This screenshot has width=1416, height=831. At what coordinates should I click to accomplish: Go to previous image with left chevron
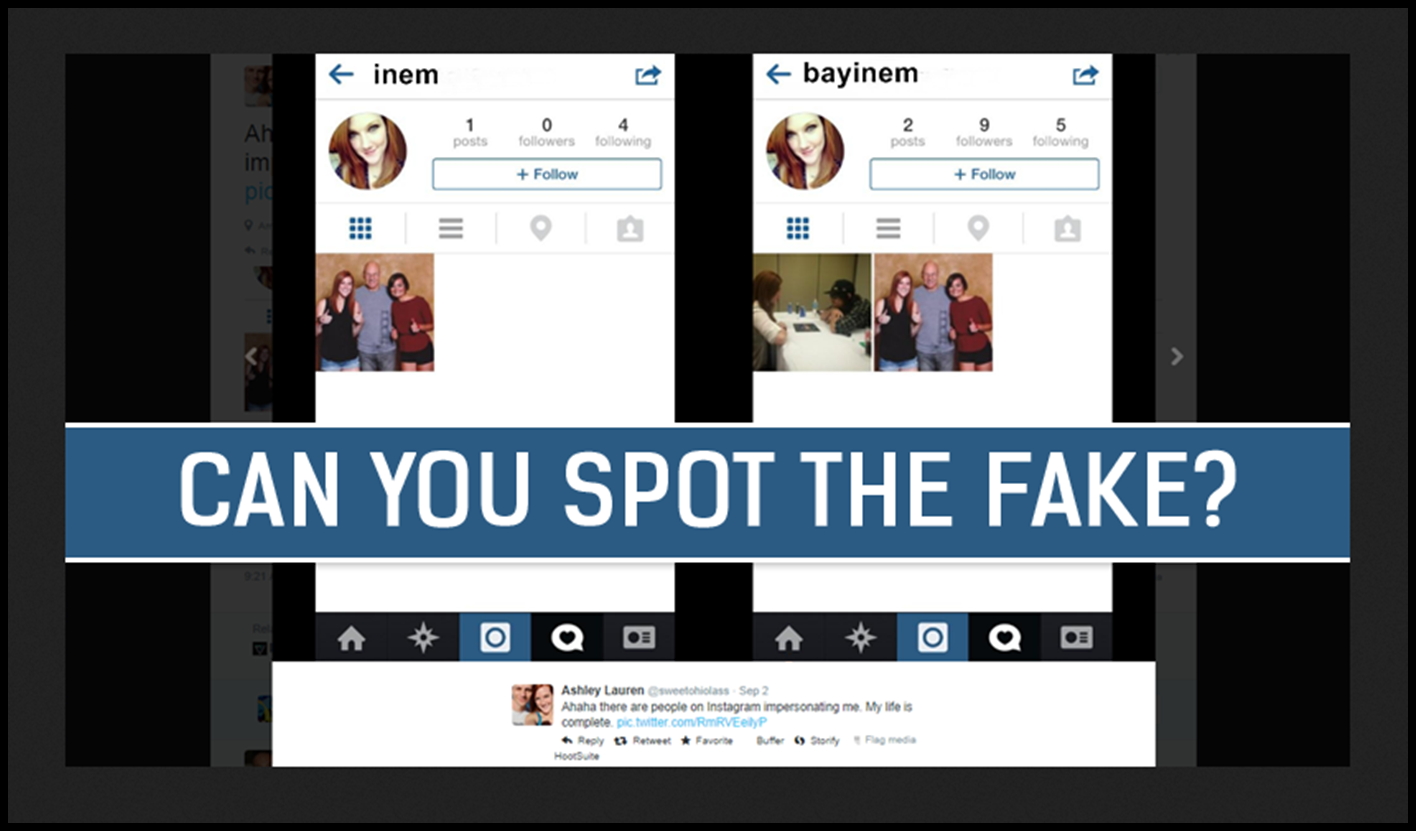[252, 356]
